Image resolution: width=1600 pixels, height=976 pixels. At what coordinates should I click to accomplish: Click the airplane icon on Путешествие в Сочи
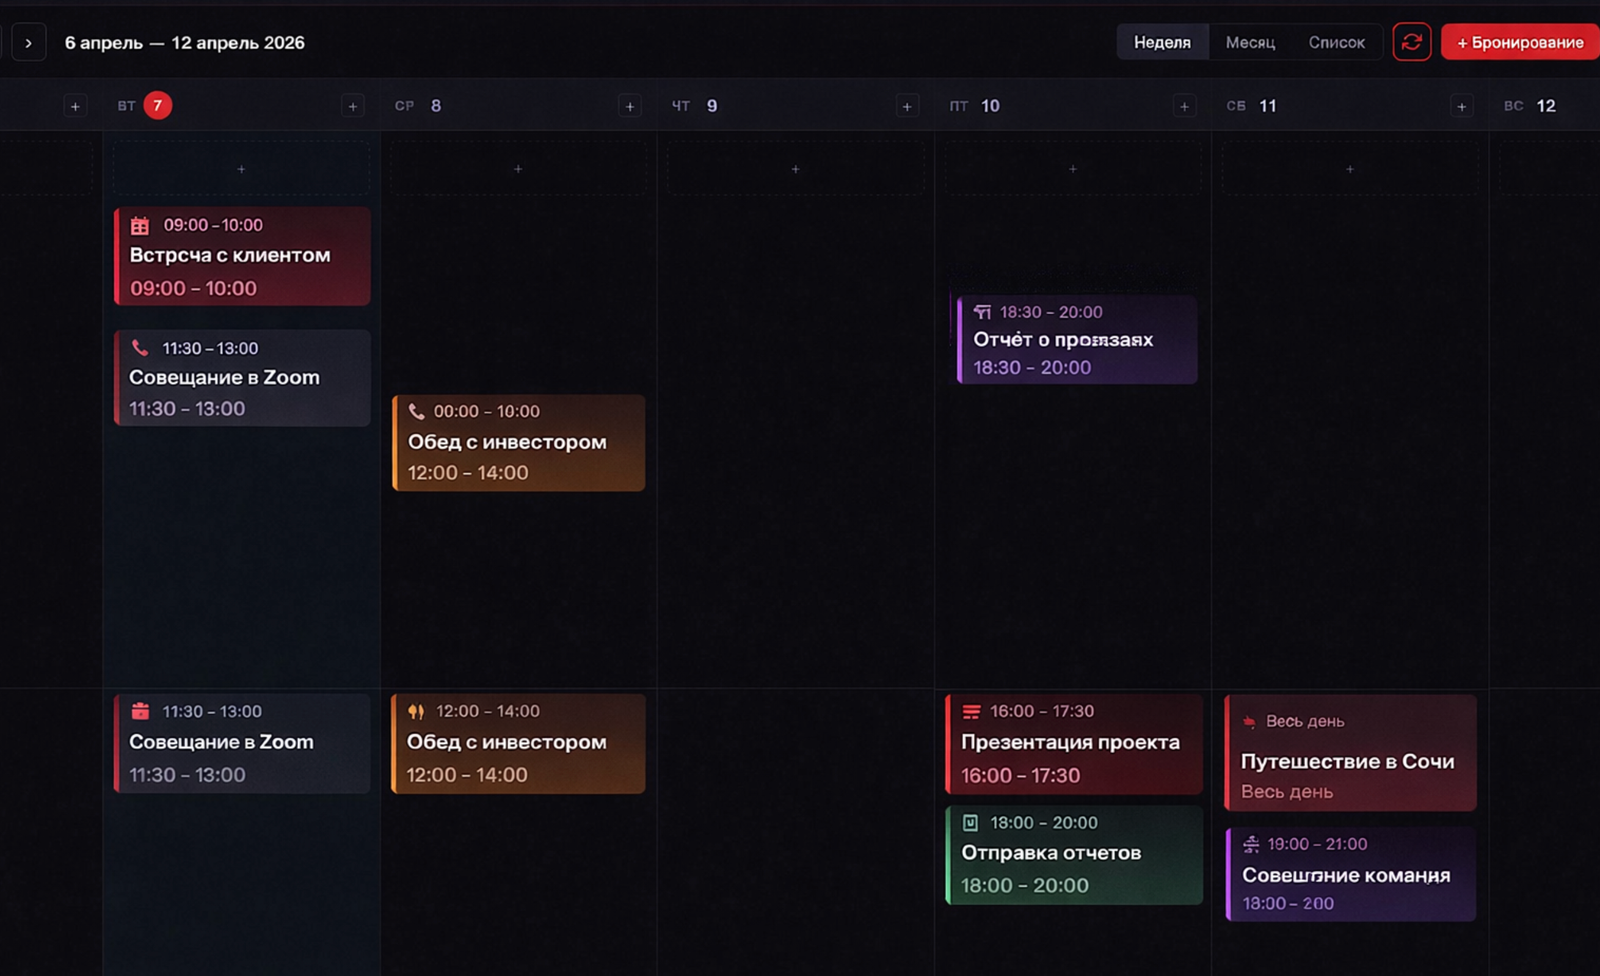point(1249,720)
